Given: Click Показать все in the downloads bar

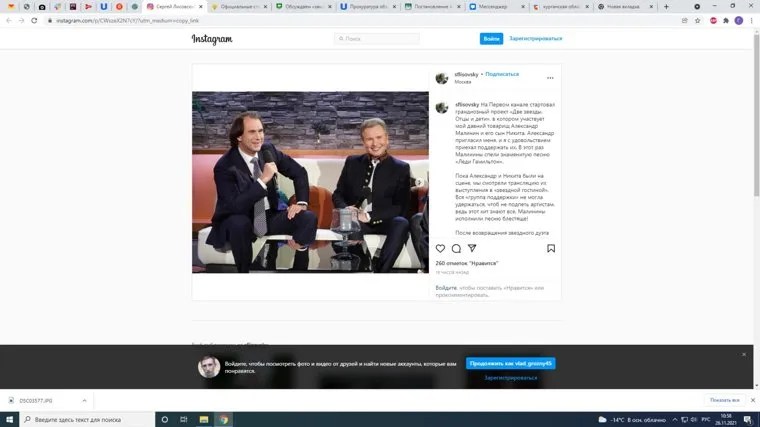Looking at the screenshot, I should pyautogui.click(x=724, y=400).
